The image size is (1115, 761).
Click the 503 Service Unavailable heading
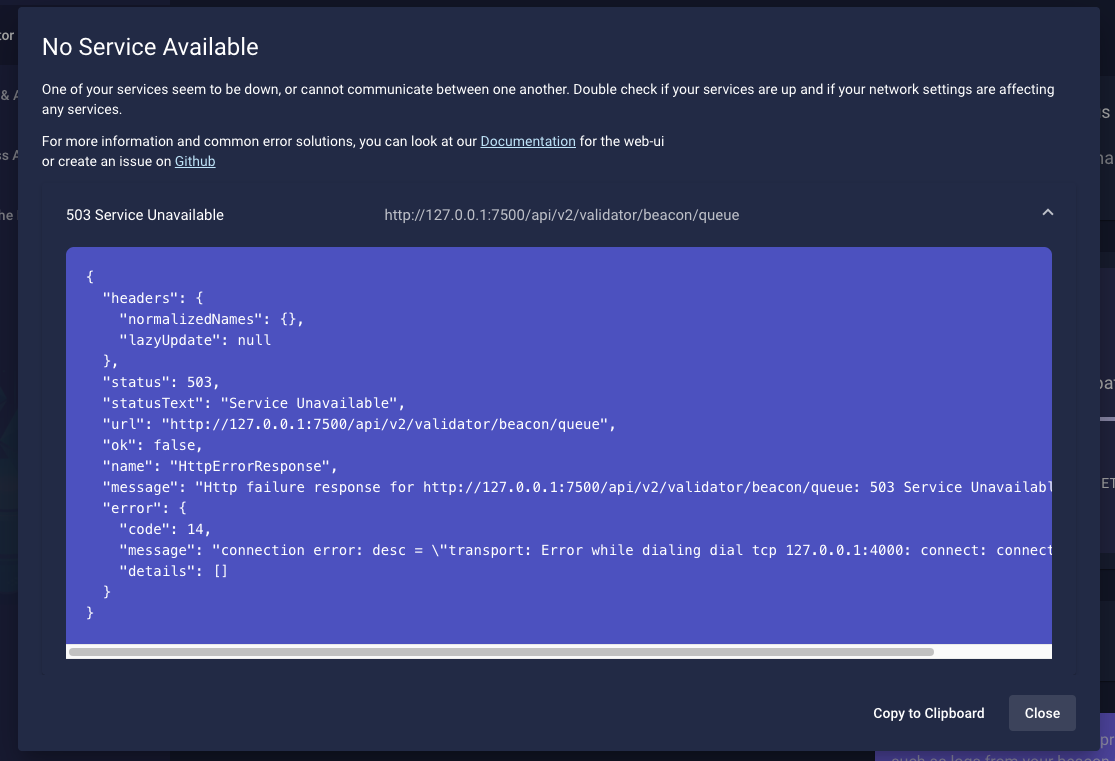click(x=145, y=214)
